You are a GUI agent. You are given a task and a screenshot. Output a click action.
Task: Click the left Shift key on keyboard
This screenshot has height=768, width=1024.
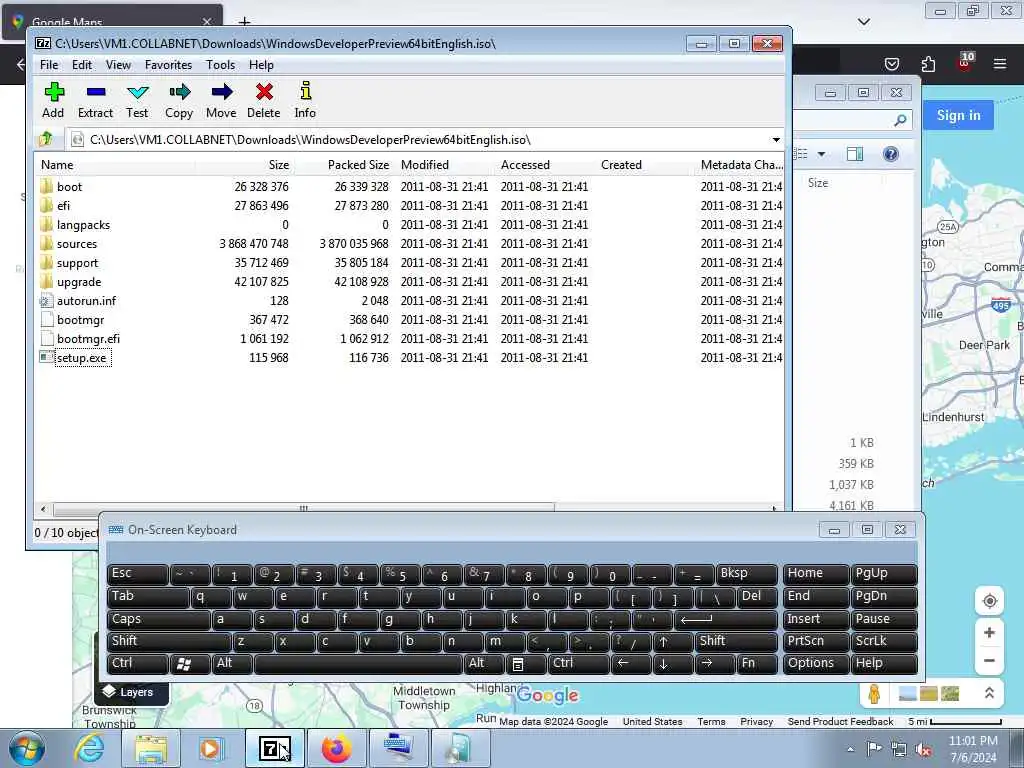click(x=168, y=641)
